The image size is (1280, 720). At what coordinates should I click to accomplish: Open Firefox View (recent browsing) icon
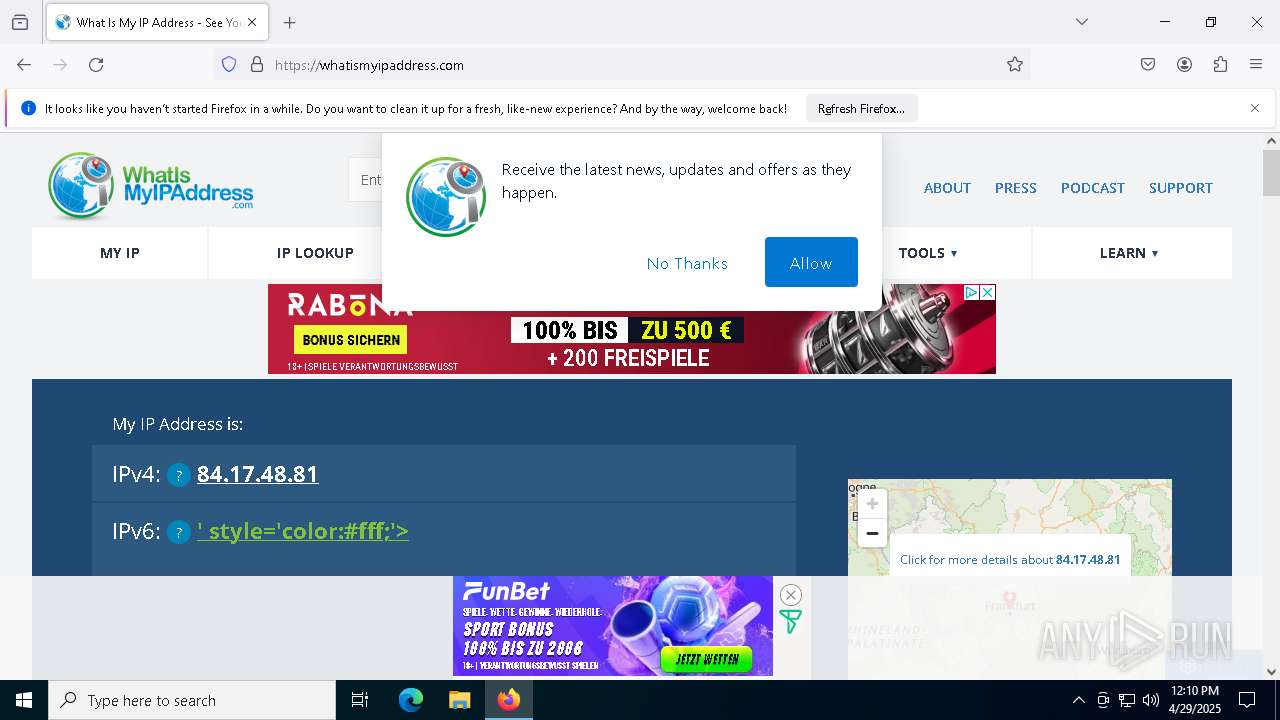20,22
